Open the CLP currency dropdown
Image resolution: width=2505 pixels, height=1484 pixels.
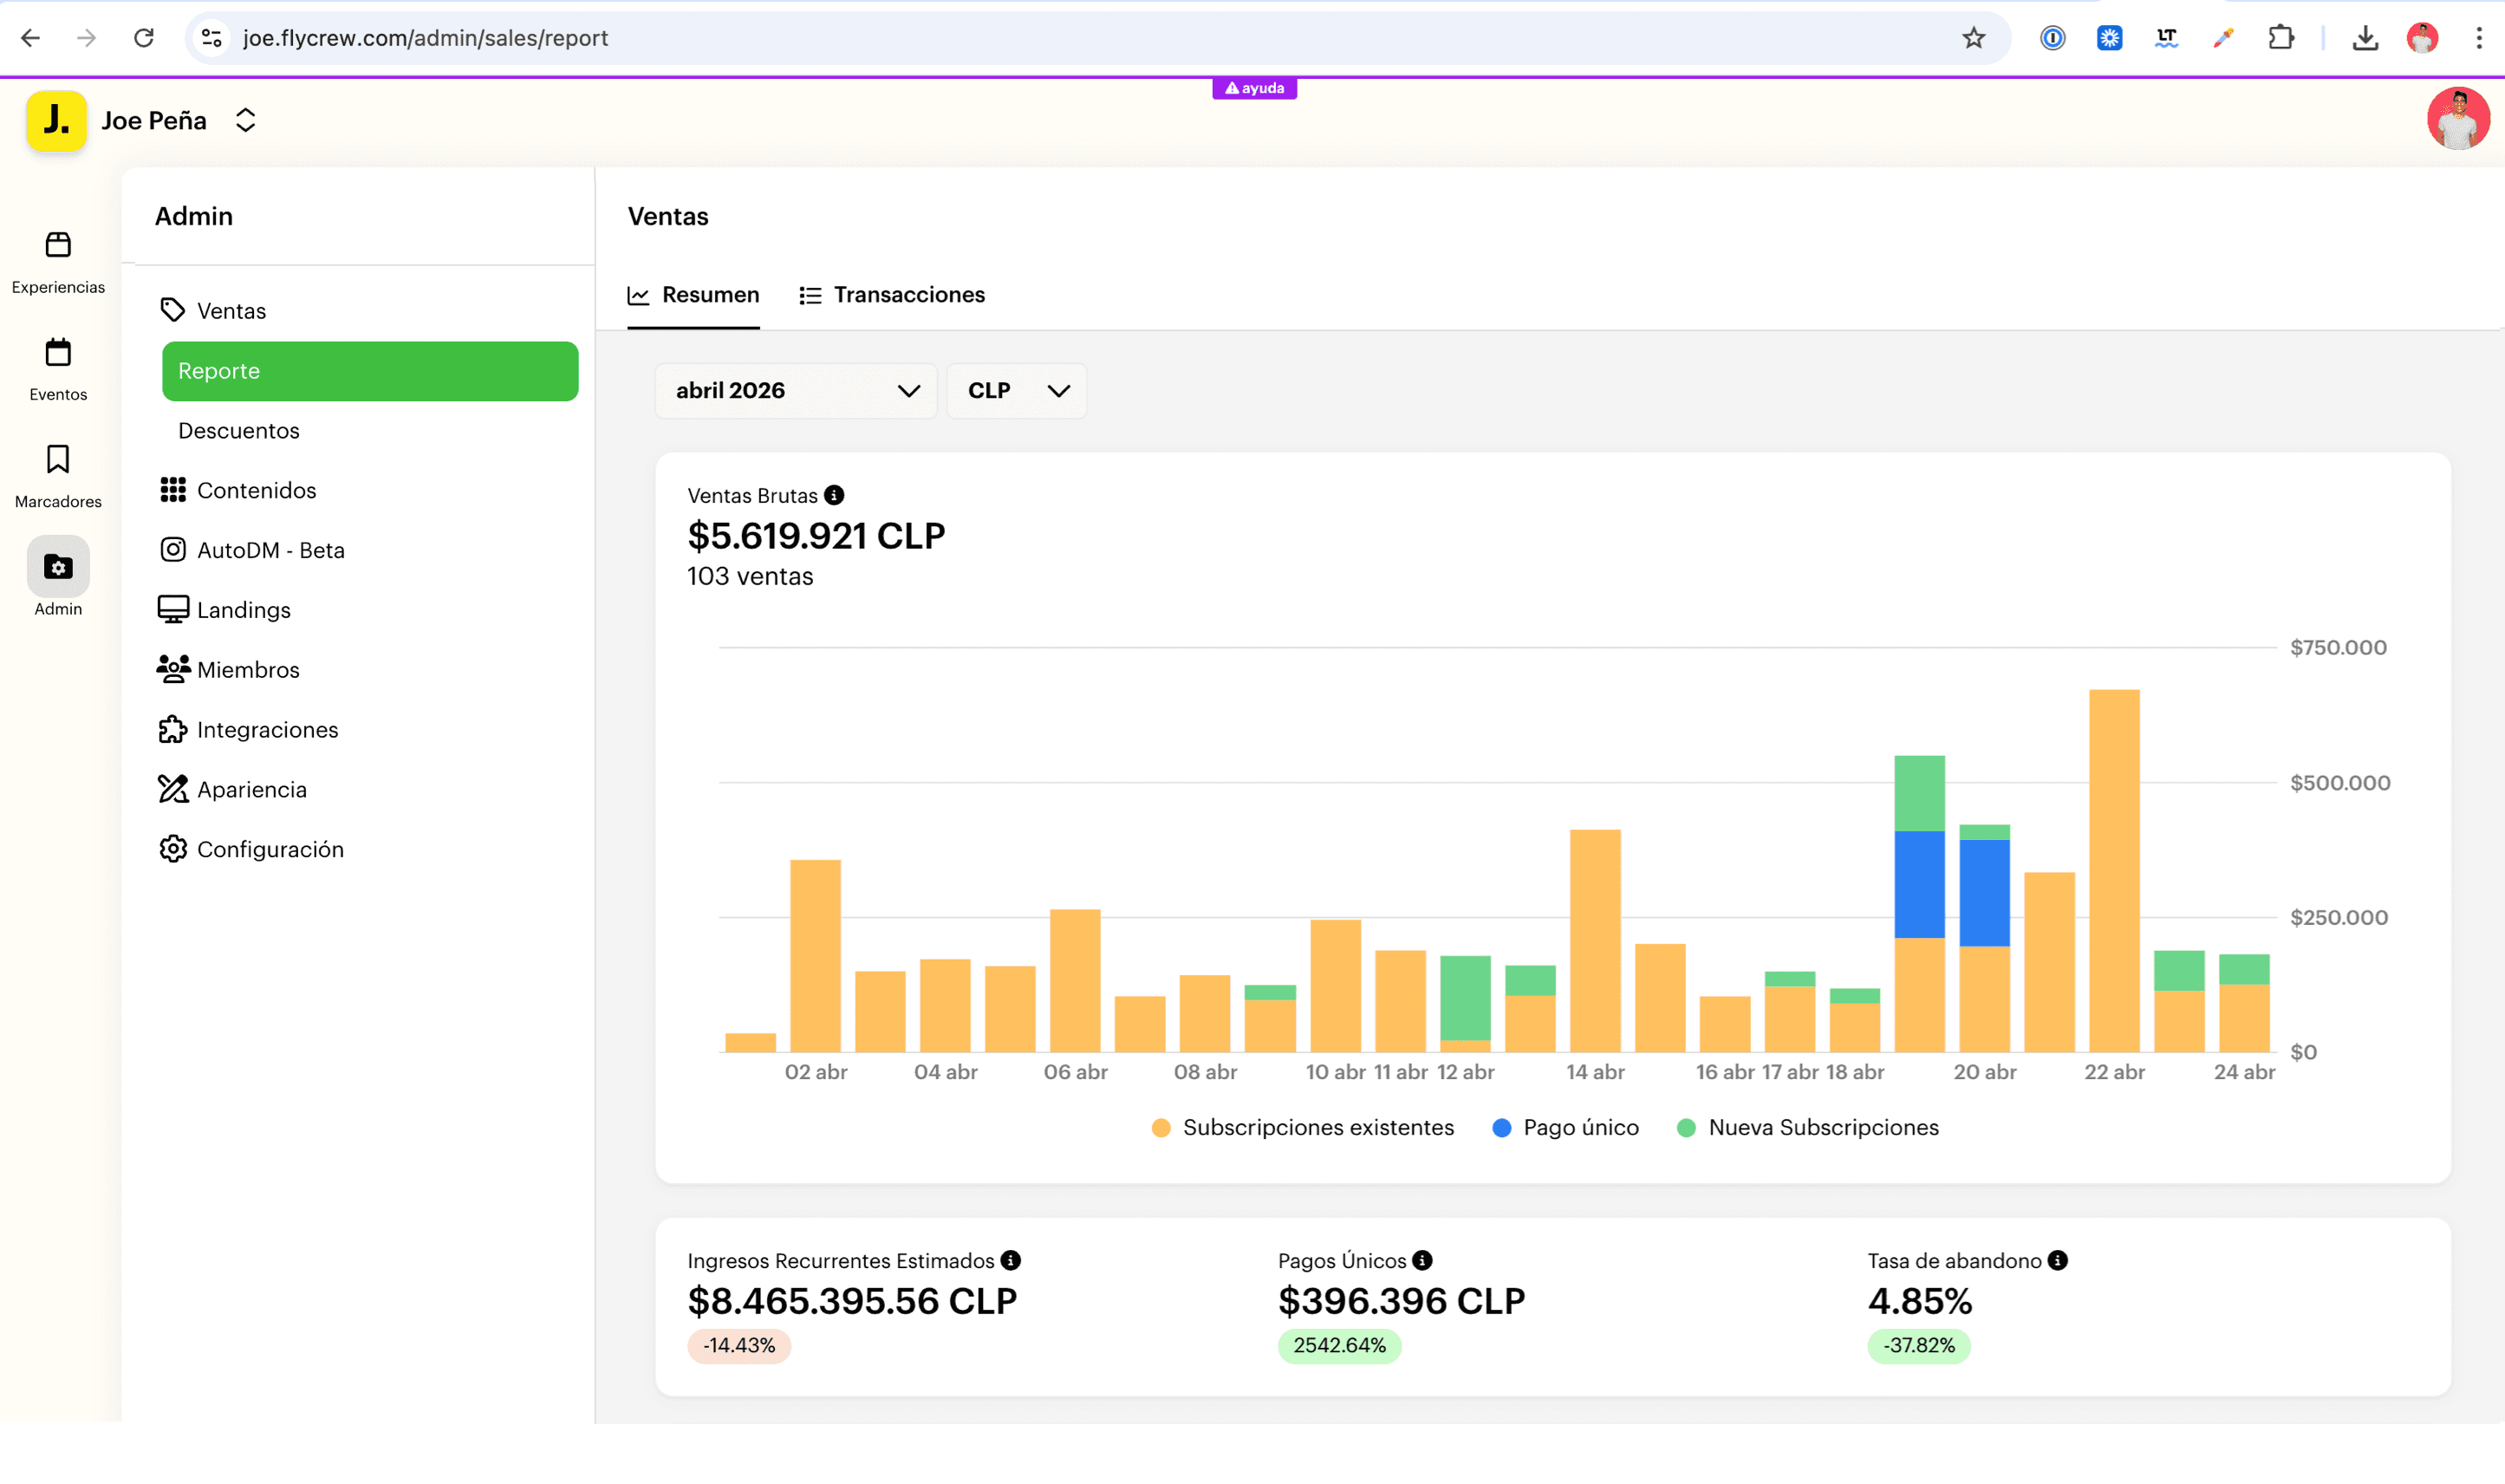point(1016,391)
